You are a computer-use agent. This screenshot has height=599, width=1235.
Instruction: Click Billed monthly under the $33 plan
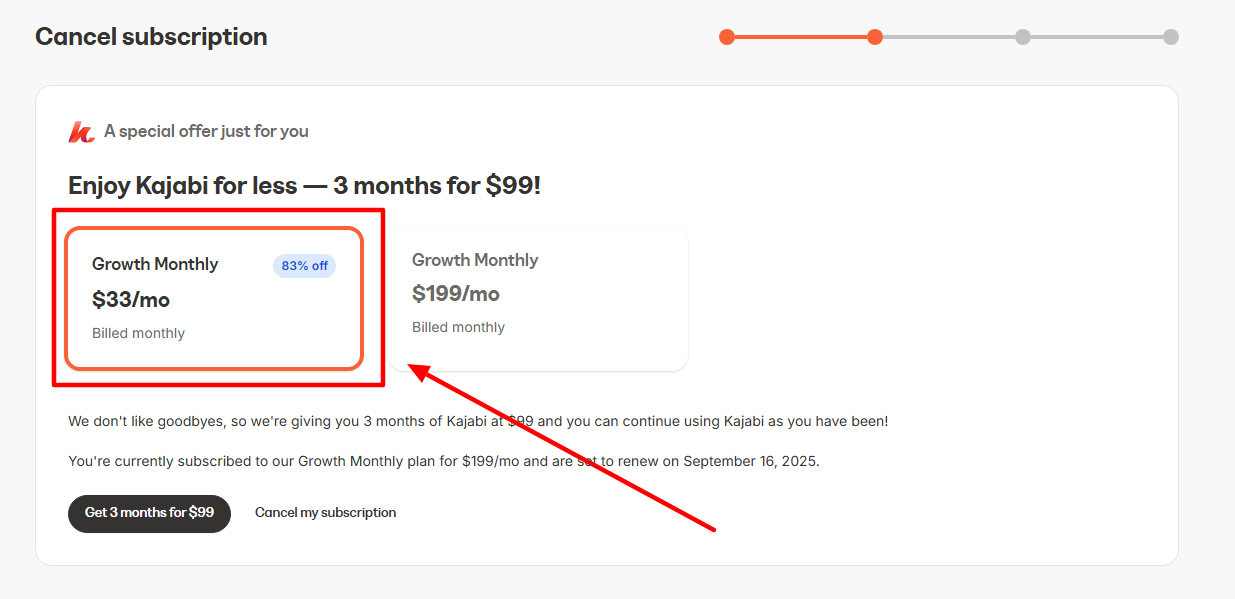138,333
